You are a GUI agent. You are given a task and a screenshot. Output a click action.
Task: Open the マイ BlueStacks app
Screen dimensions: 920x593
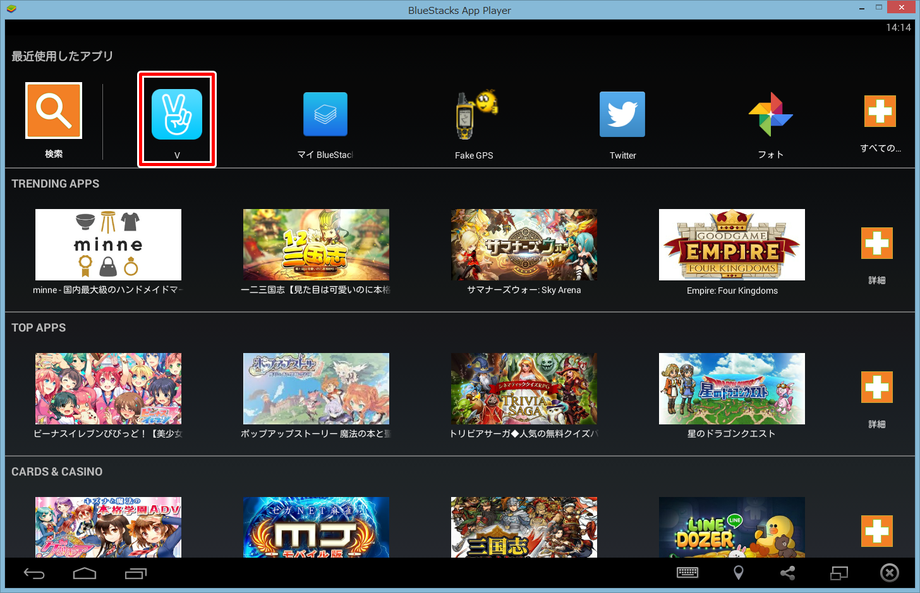click(325, 114)
